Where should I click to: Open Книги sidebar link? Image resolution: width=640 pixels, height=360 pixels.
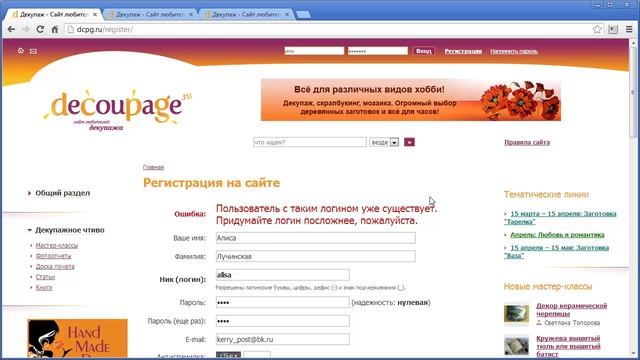point(44,287)
